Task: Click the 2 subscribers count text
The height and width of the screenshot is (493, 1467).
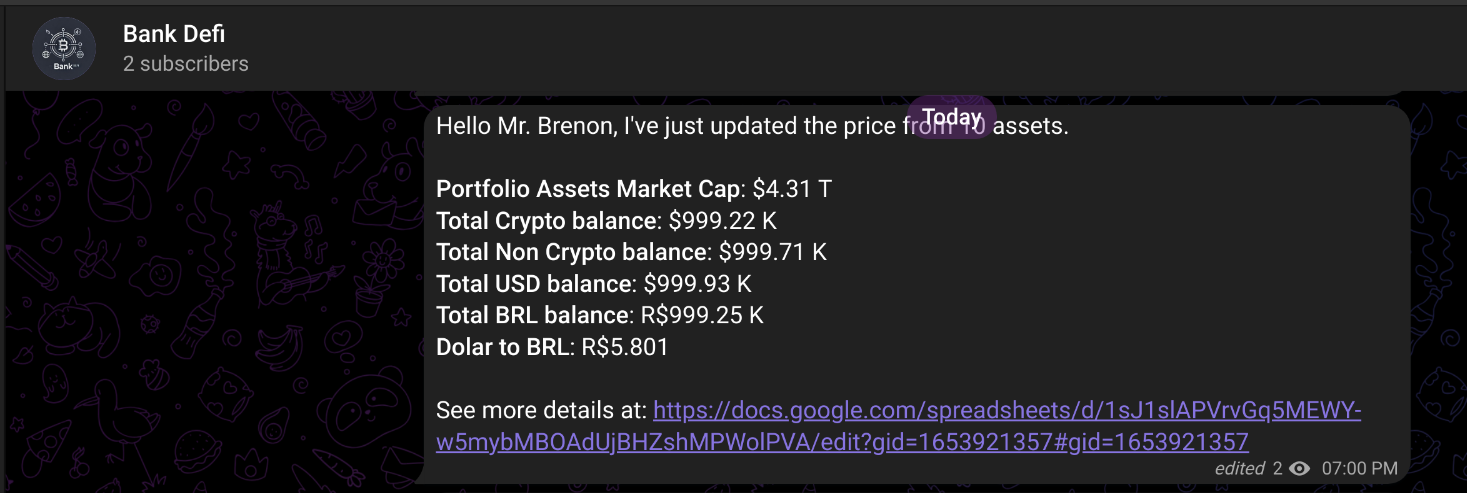Action: click(185, 64)
